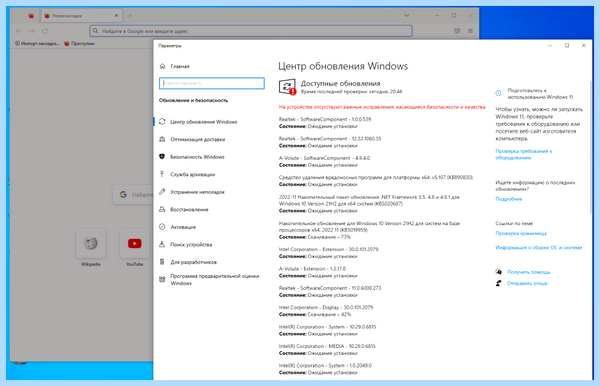This screenshot has width=600, height=386.
Task: Click the Windows Insider program icon
Action: point(162,279)
